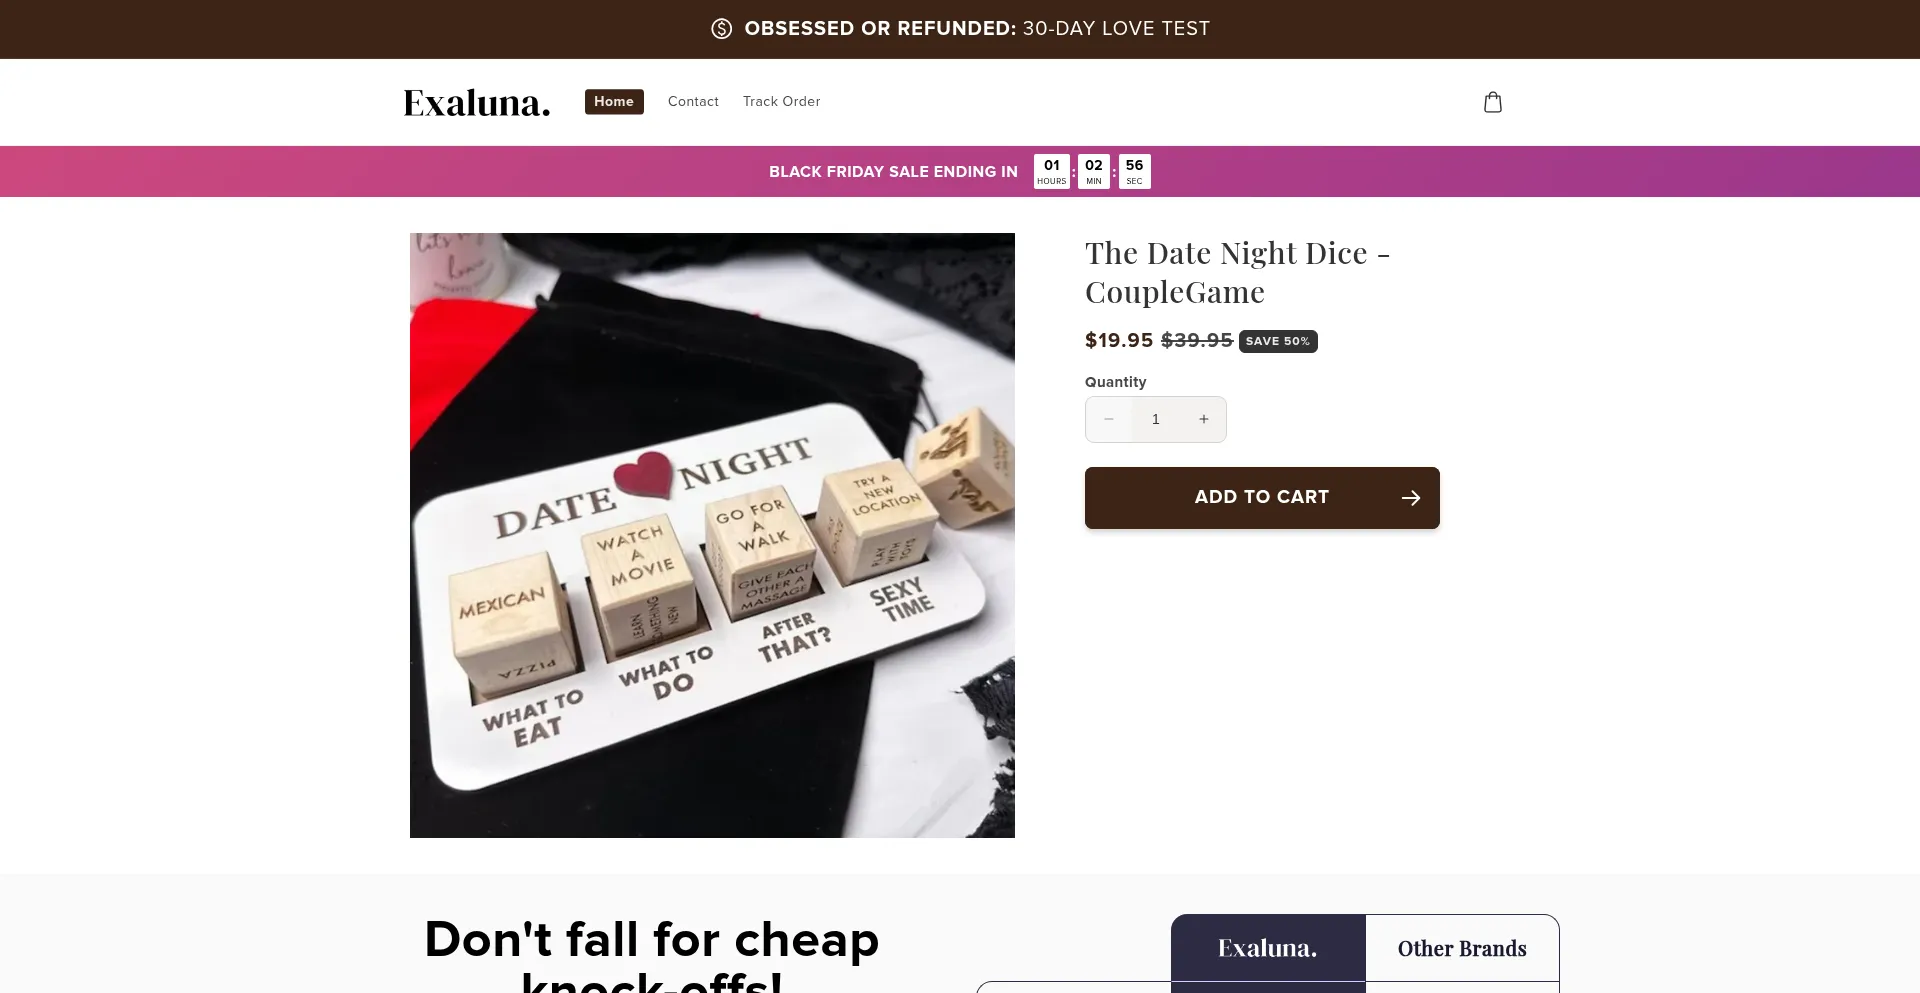
Task: Select the Other Brands column header
Action: 1462,948
